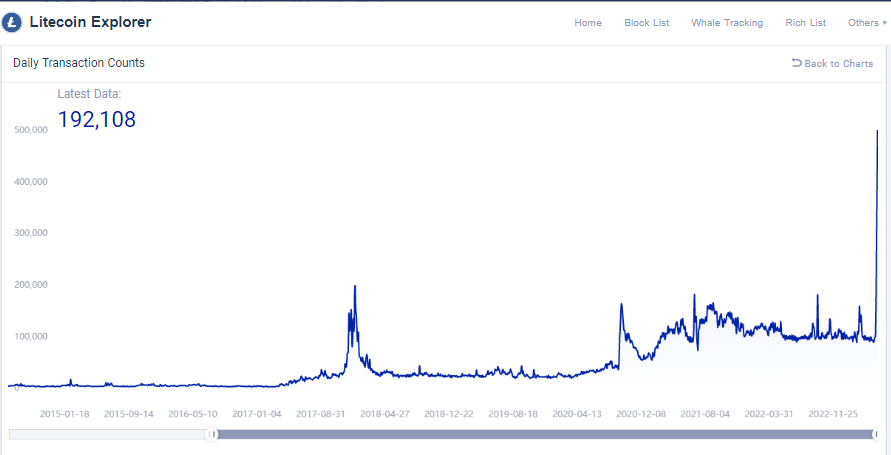Viewport: 891px width, 455px height.
Task: Open the Rich List page
Action: pyautogui.click(x=805, y=23)
